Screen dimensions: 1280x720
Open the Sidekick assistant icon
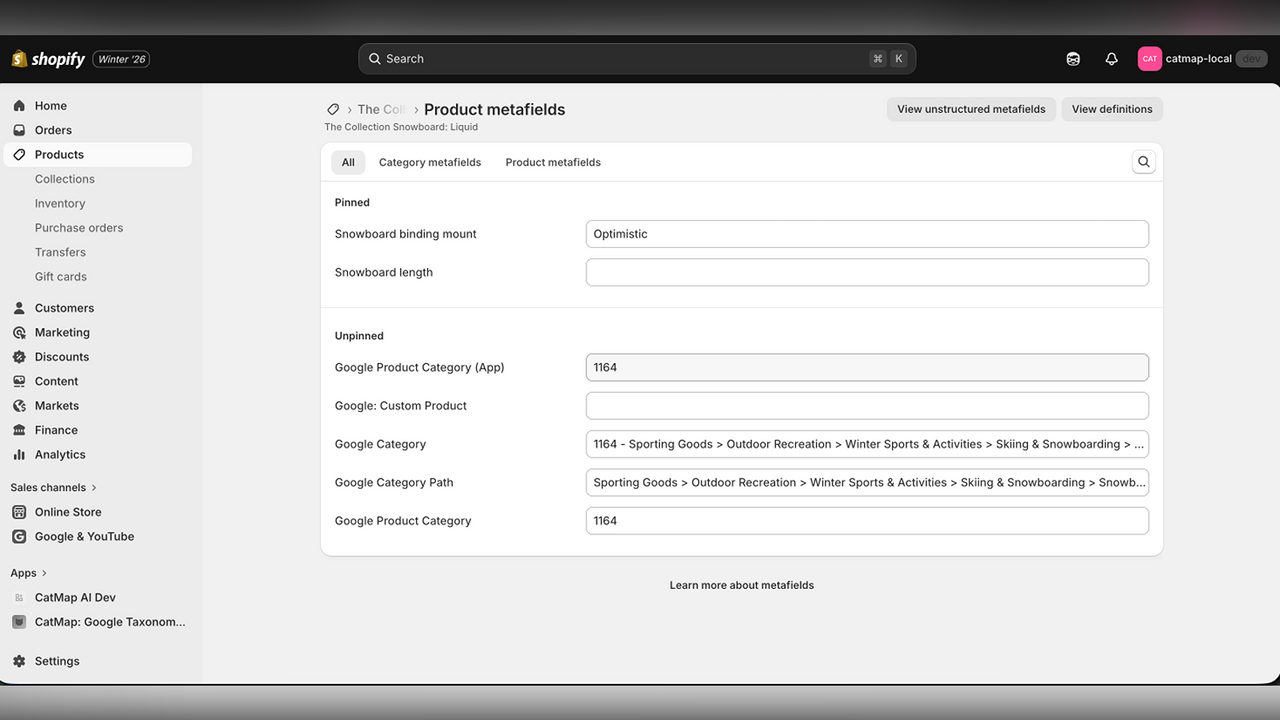pos(1073,59)
